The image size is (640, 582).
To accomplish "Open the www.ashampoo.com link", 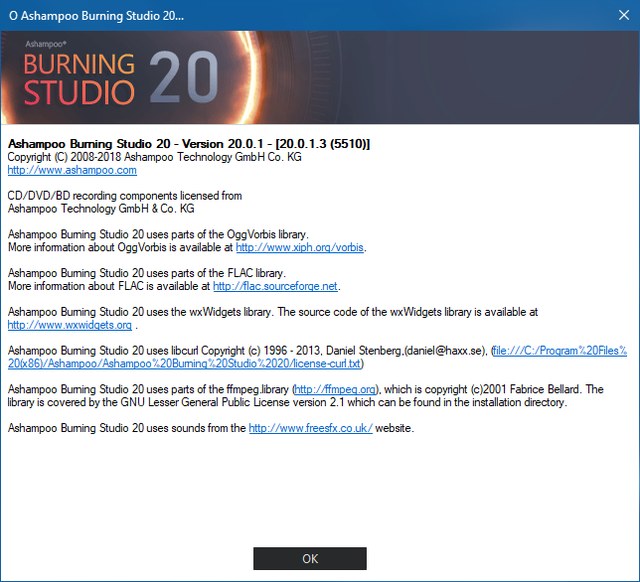I will (72, 171).
